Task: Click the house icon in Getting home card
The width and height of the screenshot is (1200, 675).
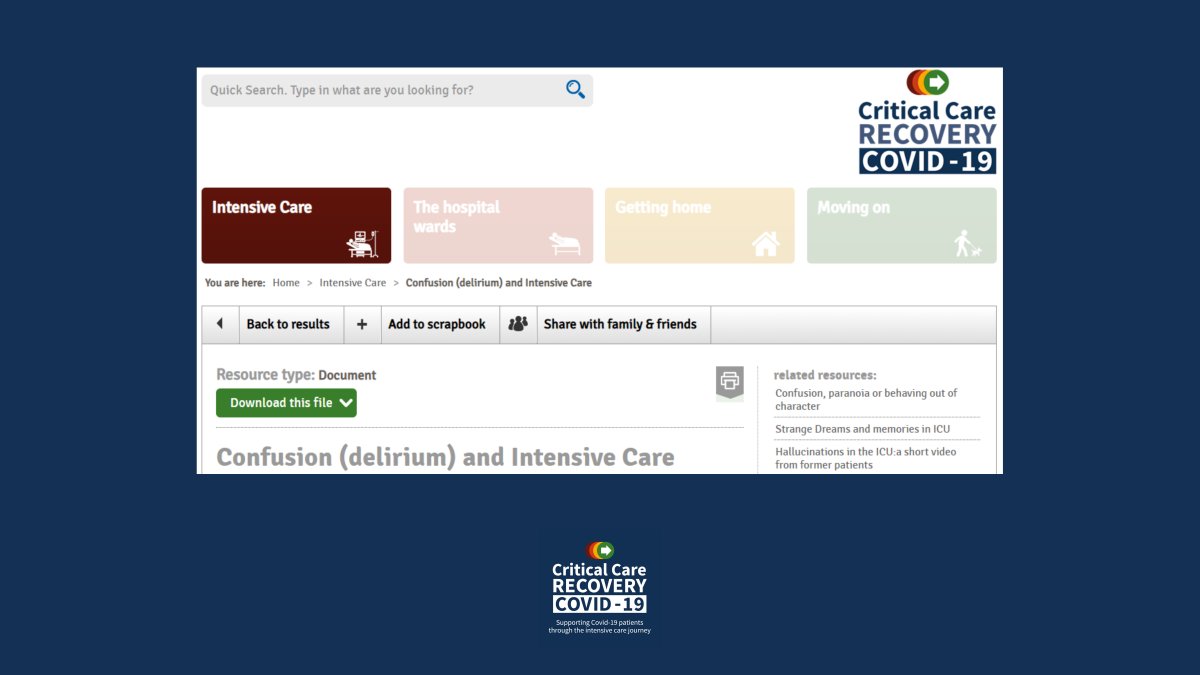Action: coord(766,243)
